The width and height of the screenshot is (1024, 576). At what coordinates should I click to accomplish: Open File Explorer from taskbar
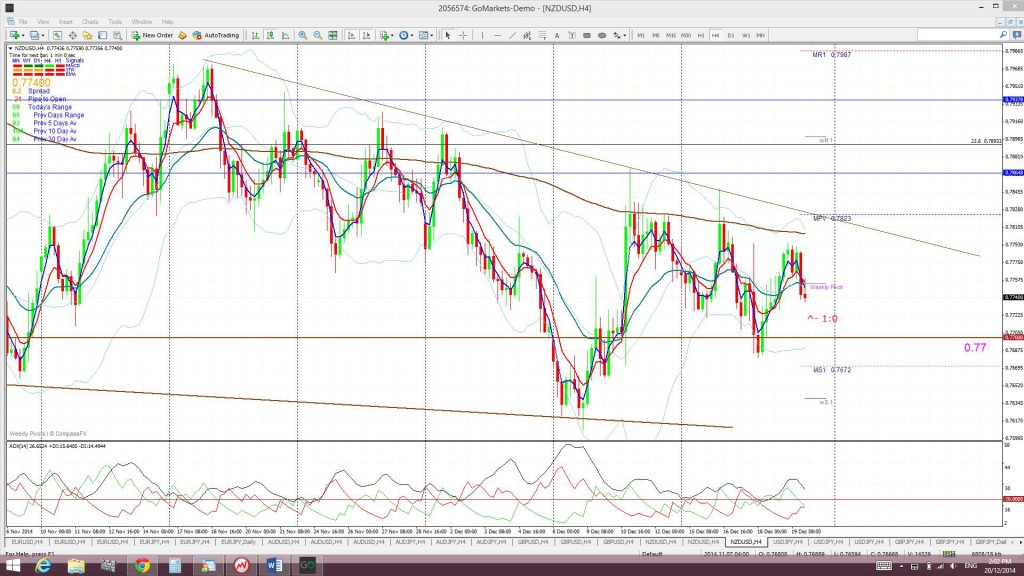76,566
